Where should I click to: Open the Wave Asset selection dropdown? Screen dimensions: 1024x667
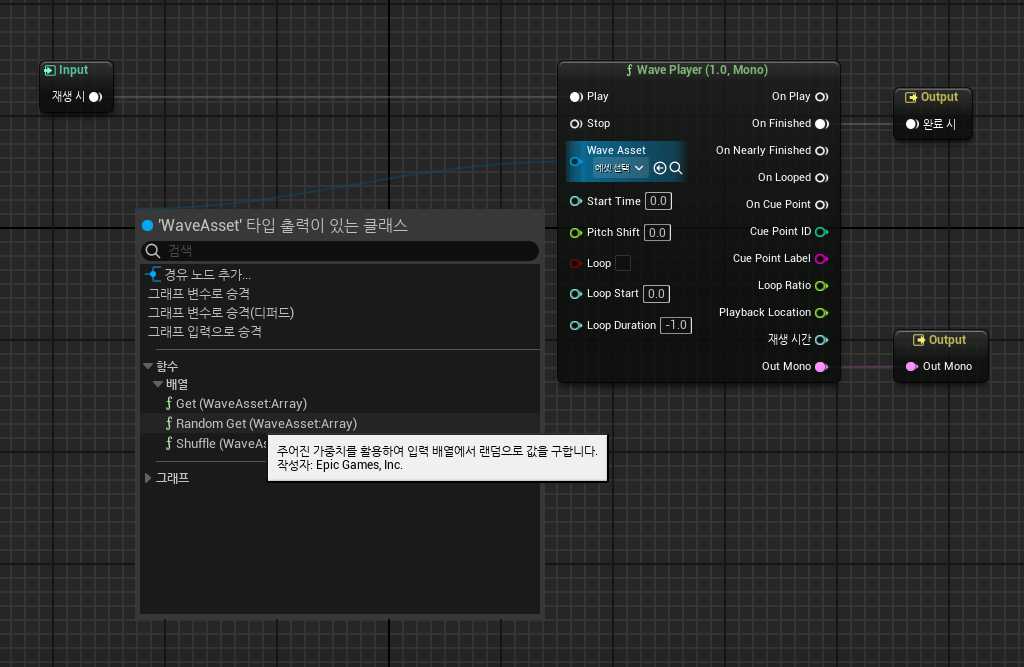pyautogui.click(x=618, y=168)
